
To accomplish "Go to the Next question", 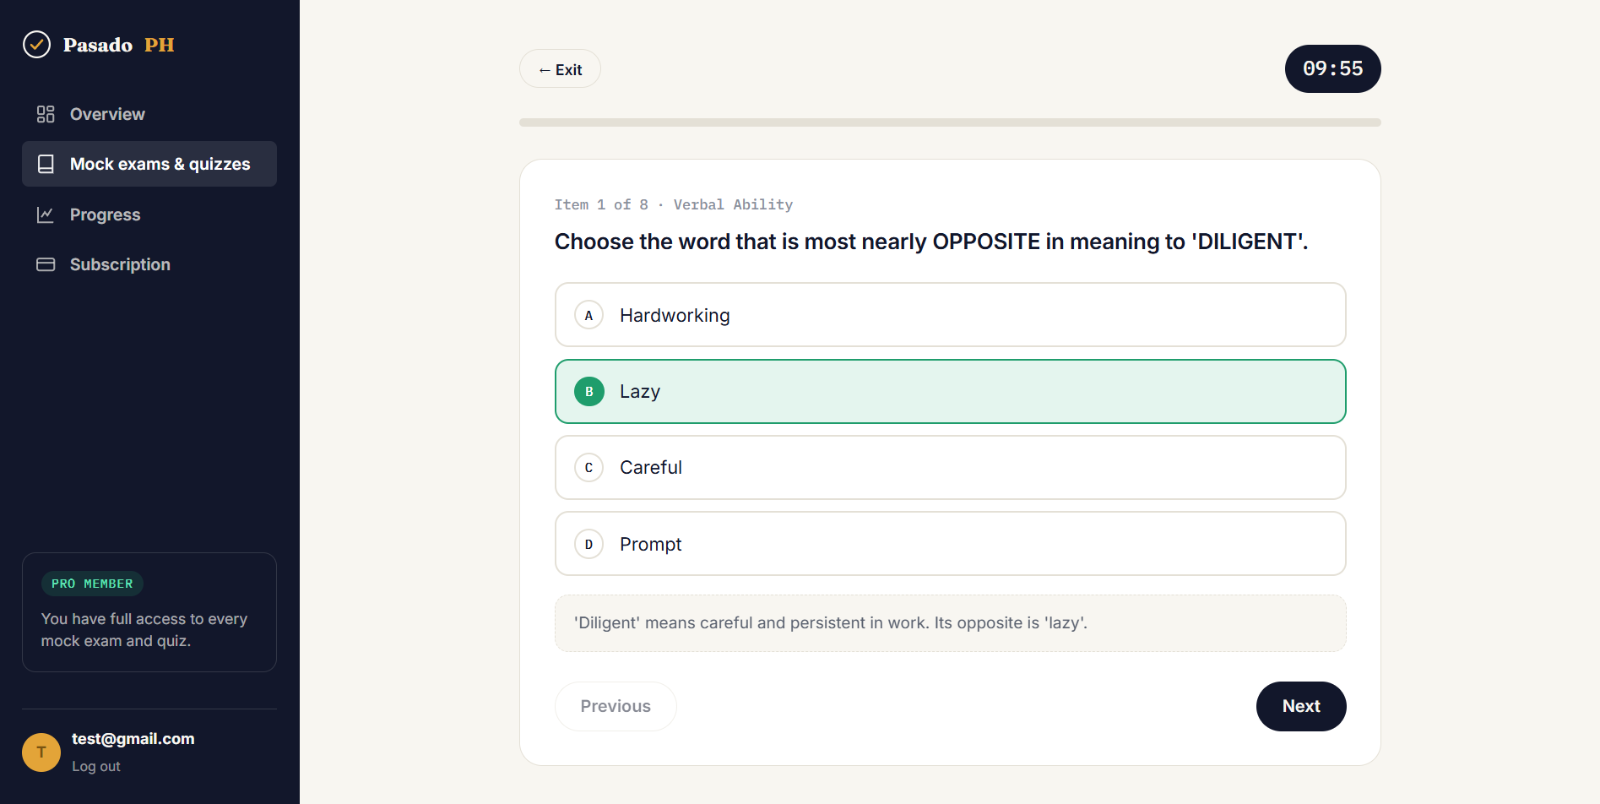I will [1301, 706].
